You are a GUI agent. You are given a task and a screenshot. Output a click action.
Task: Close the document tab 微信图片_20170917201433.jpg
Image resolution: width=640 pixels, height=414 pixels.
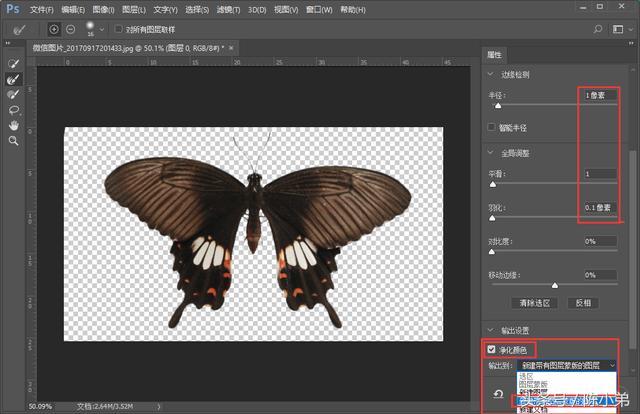[x=231, y=48]
